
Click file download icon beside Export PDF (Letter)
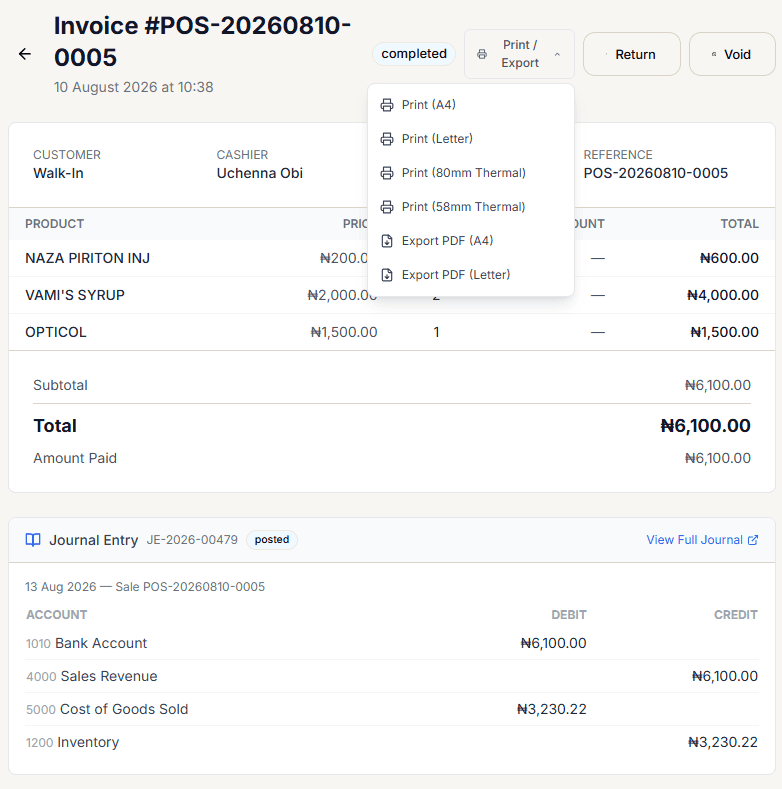(x=386, y=275)
